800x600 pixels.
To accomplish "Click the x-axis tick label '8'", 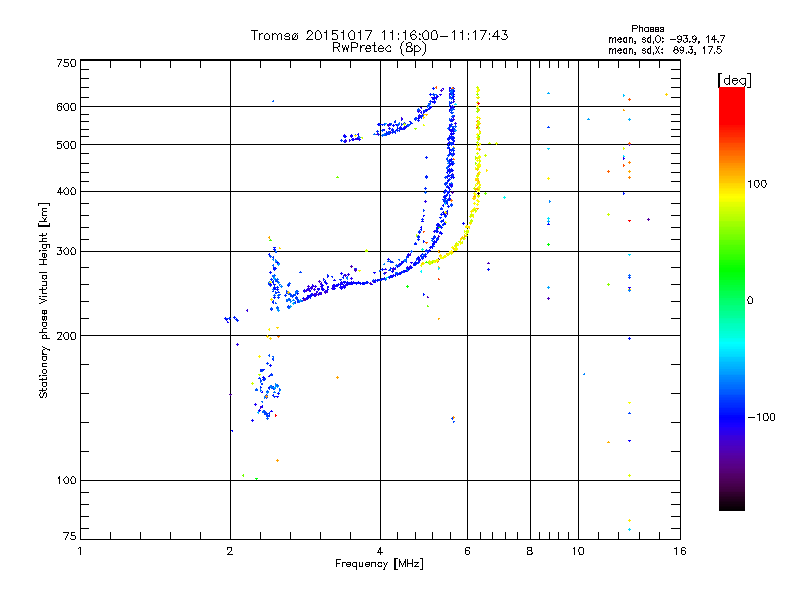I will click(530, 551).
